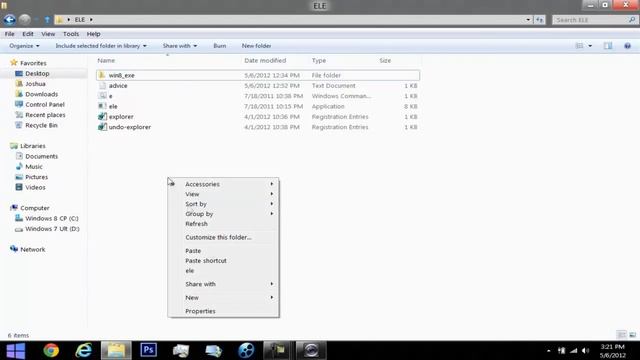Launch Internet Explorer from taskbar
The width and height of the screenshot is (640, 360).
pyautogui.click(x=84, y=351)
